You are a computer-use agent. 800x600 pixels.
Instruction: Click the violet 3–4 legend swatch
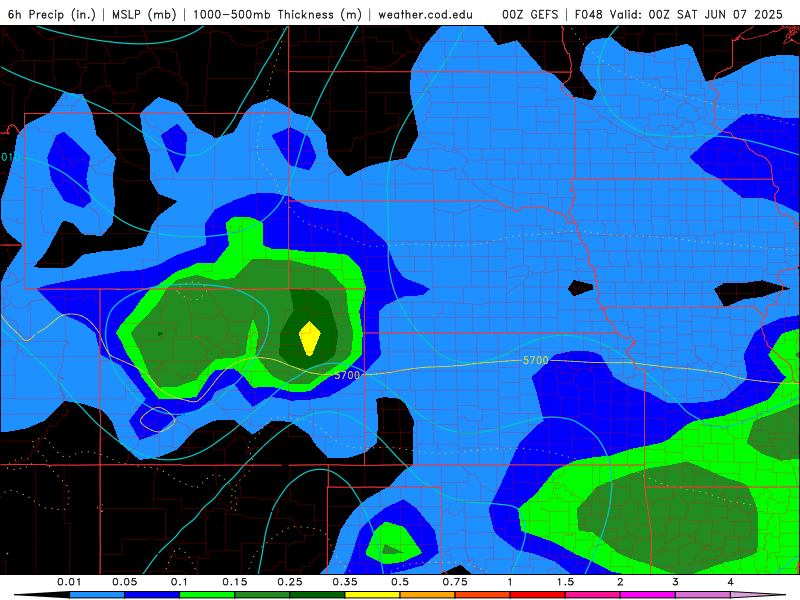point(703,595)
